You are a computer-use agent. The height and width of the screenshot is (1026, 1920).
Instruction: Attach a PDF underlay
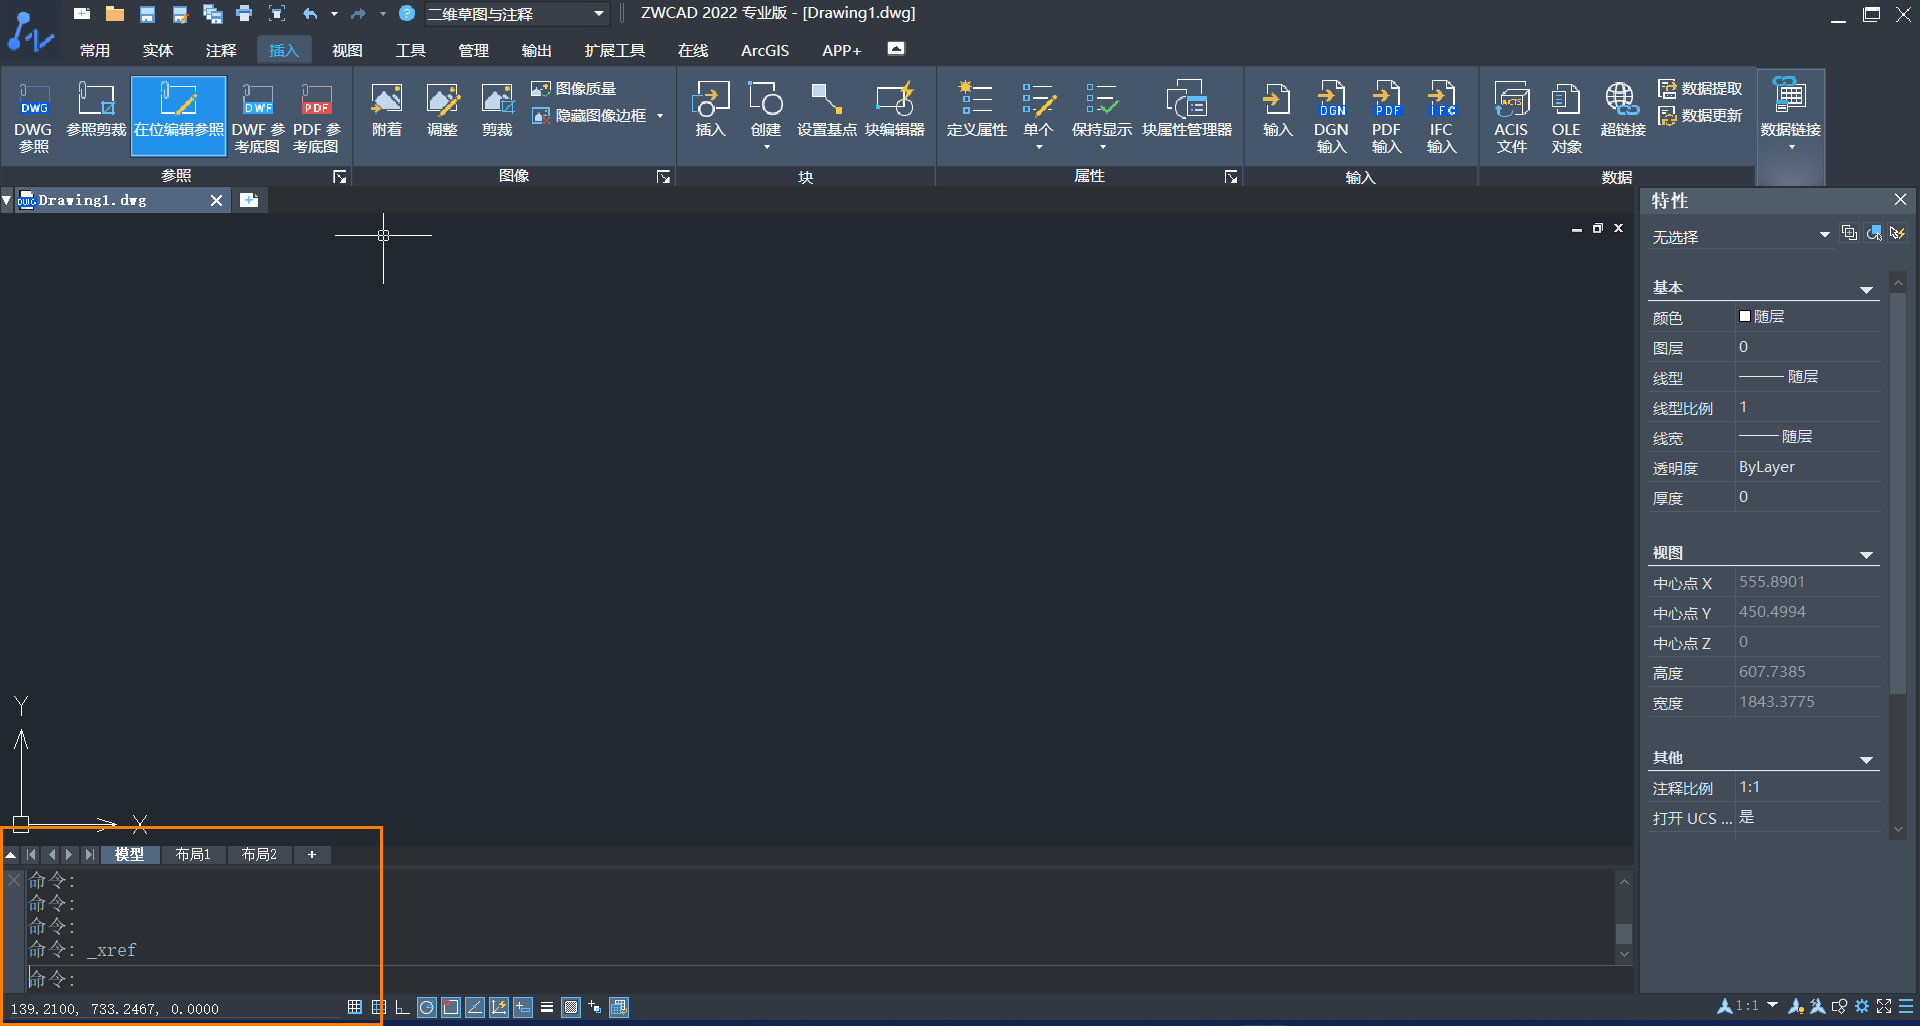pos(316,117)
